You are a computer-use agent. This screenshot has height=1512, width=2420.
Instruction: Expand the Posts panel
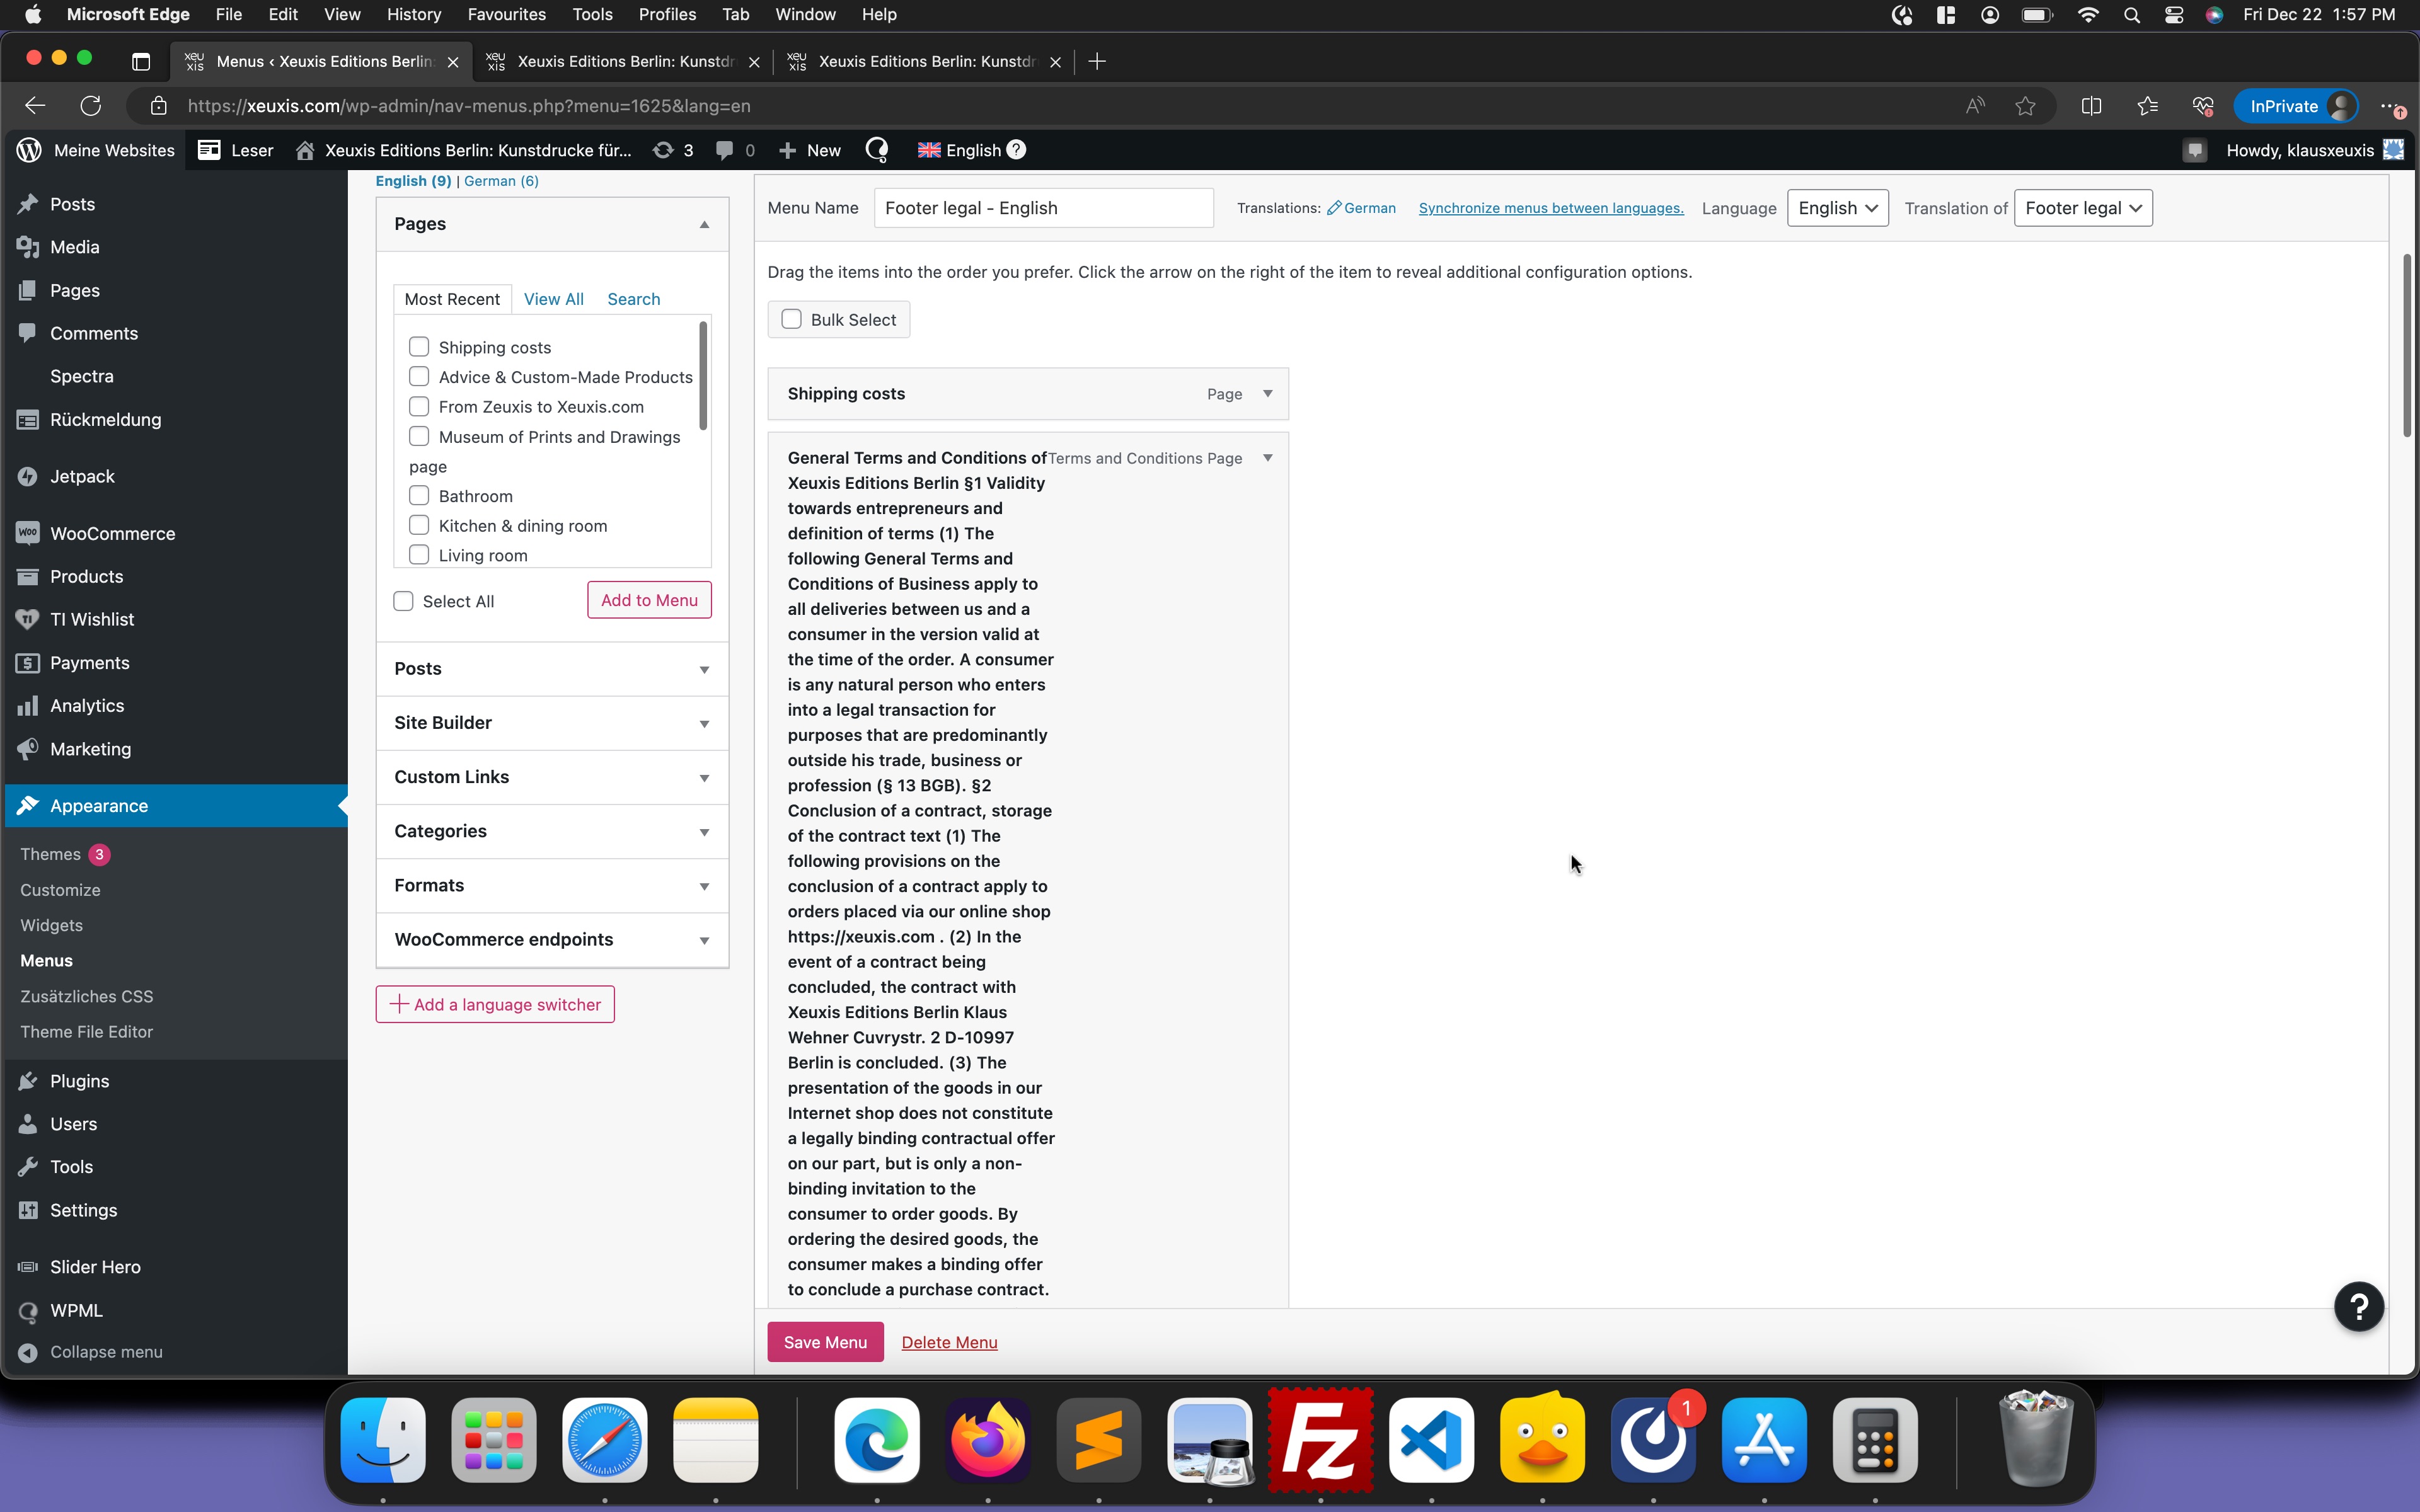pos(704,669)
